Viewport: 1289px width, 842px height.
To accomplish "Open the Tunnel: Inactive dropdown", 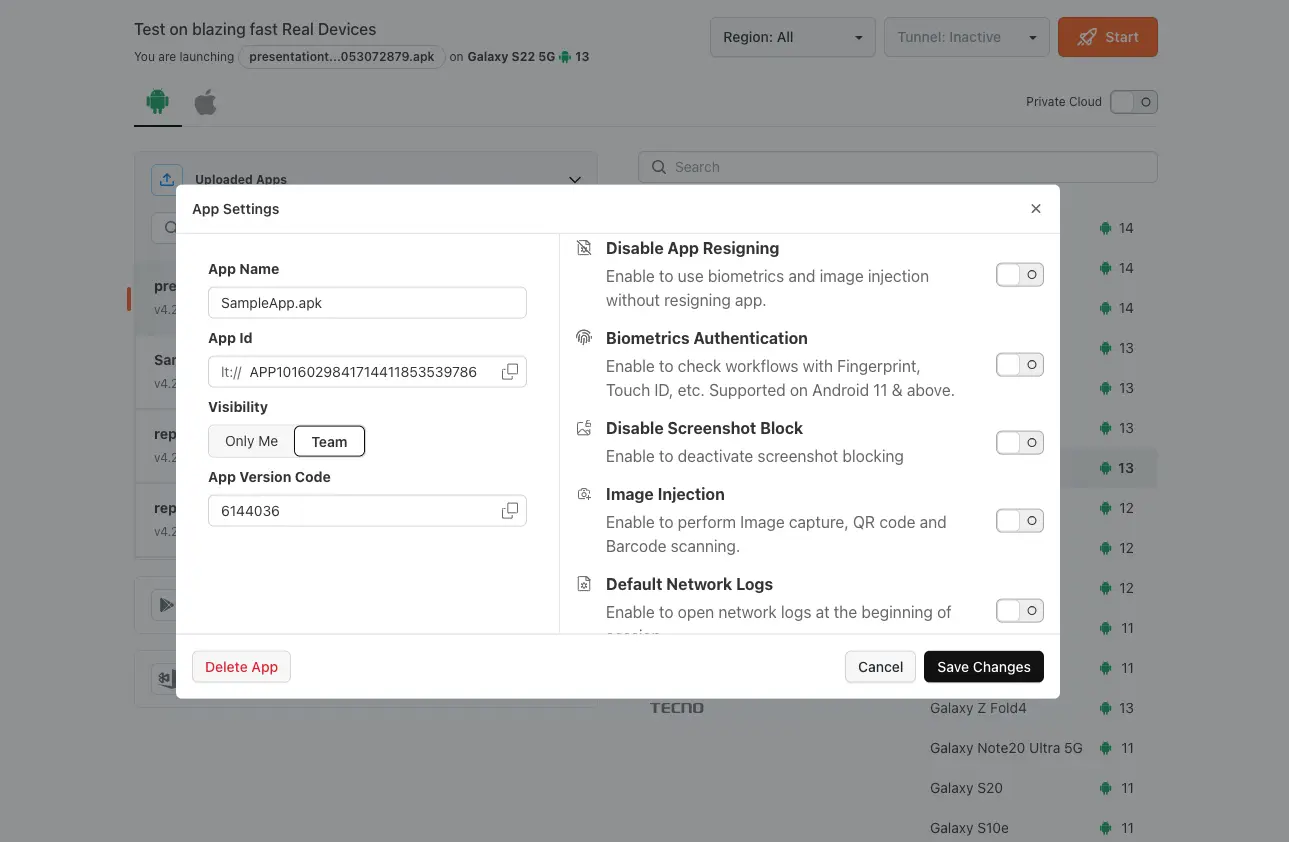I will click(966, 38).
